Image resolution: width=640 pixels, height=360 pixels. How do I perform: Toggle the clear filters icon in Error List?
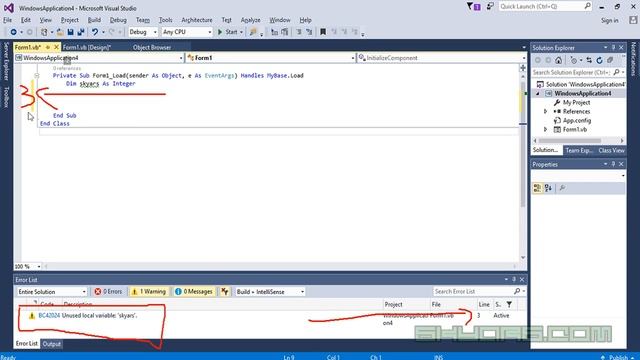[x=225, y=291]
